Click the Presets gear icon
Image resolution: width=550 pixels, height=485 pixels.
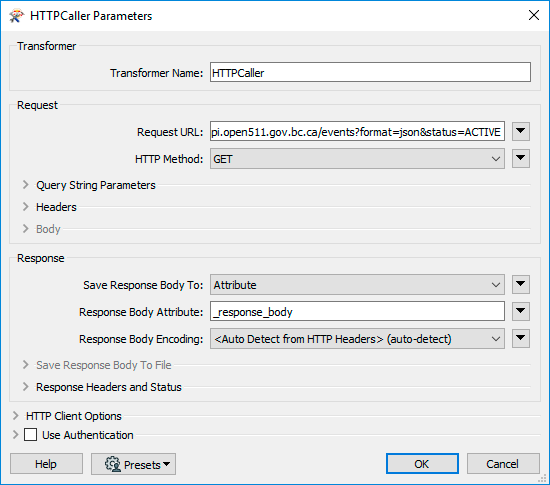click(x=113, y=464)
